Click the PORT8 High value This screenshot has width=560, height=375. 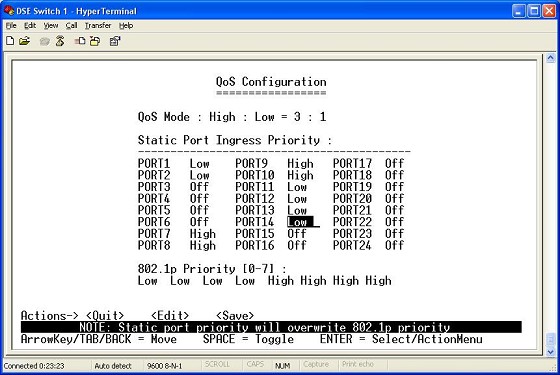(x=202, y=245)
